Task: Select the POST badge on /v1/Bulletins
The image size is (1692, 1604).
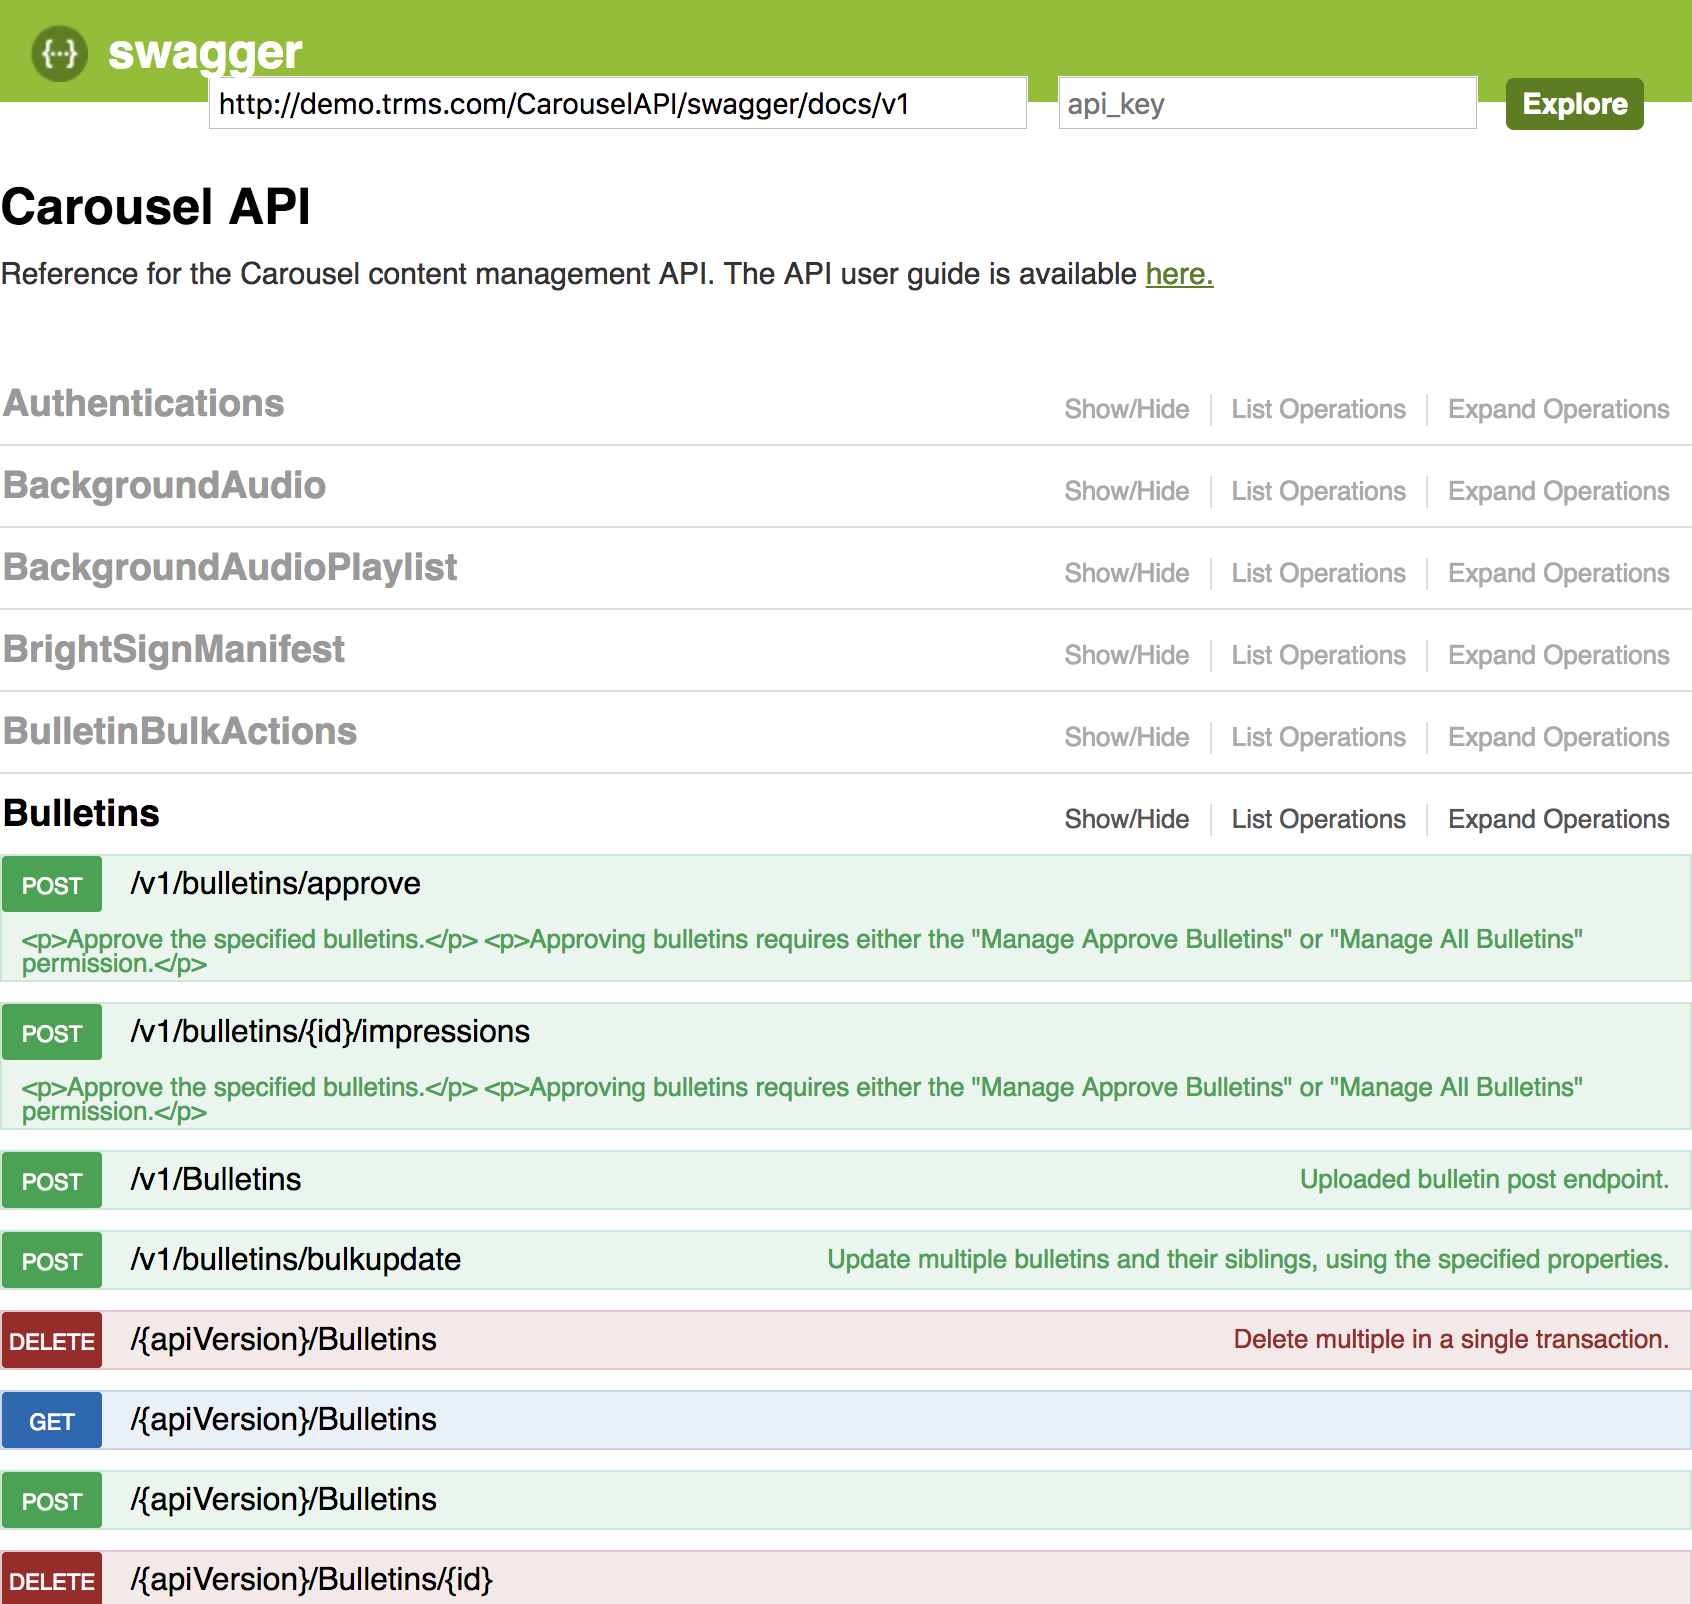Action: (51, 1180)
